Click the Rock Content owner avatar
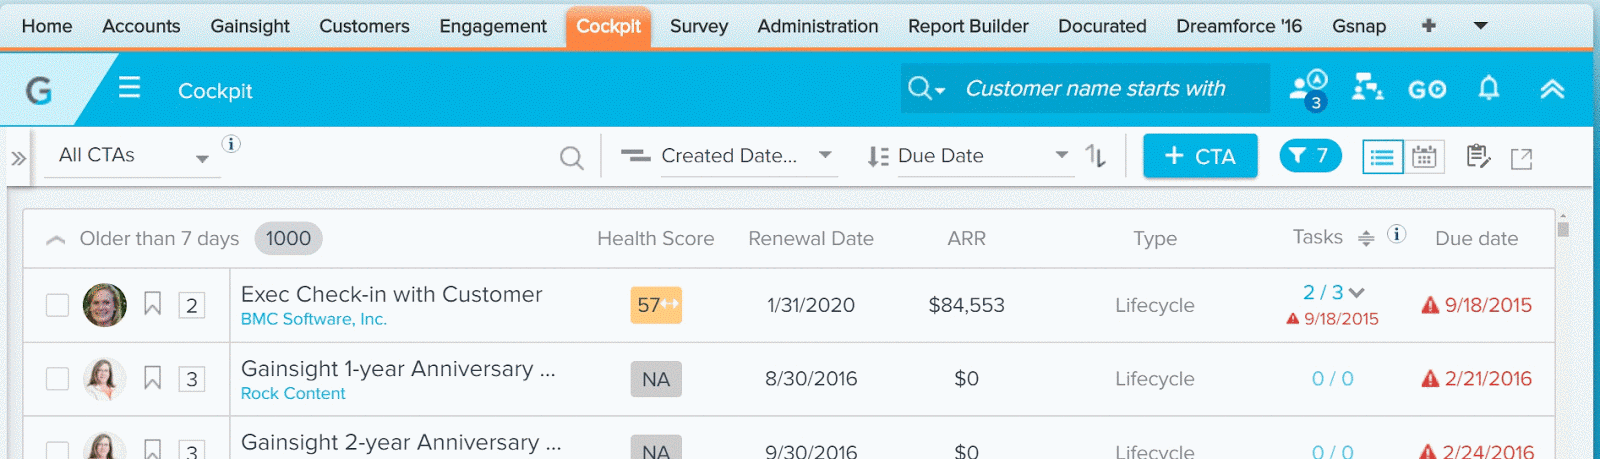 tap(104, 379)
